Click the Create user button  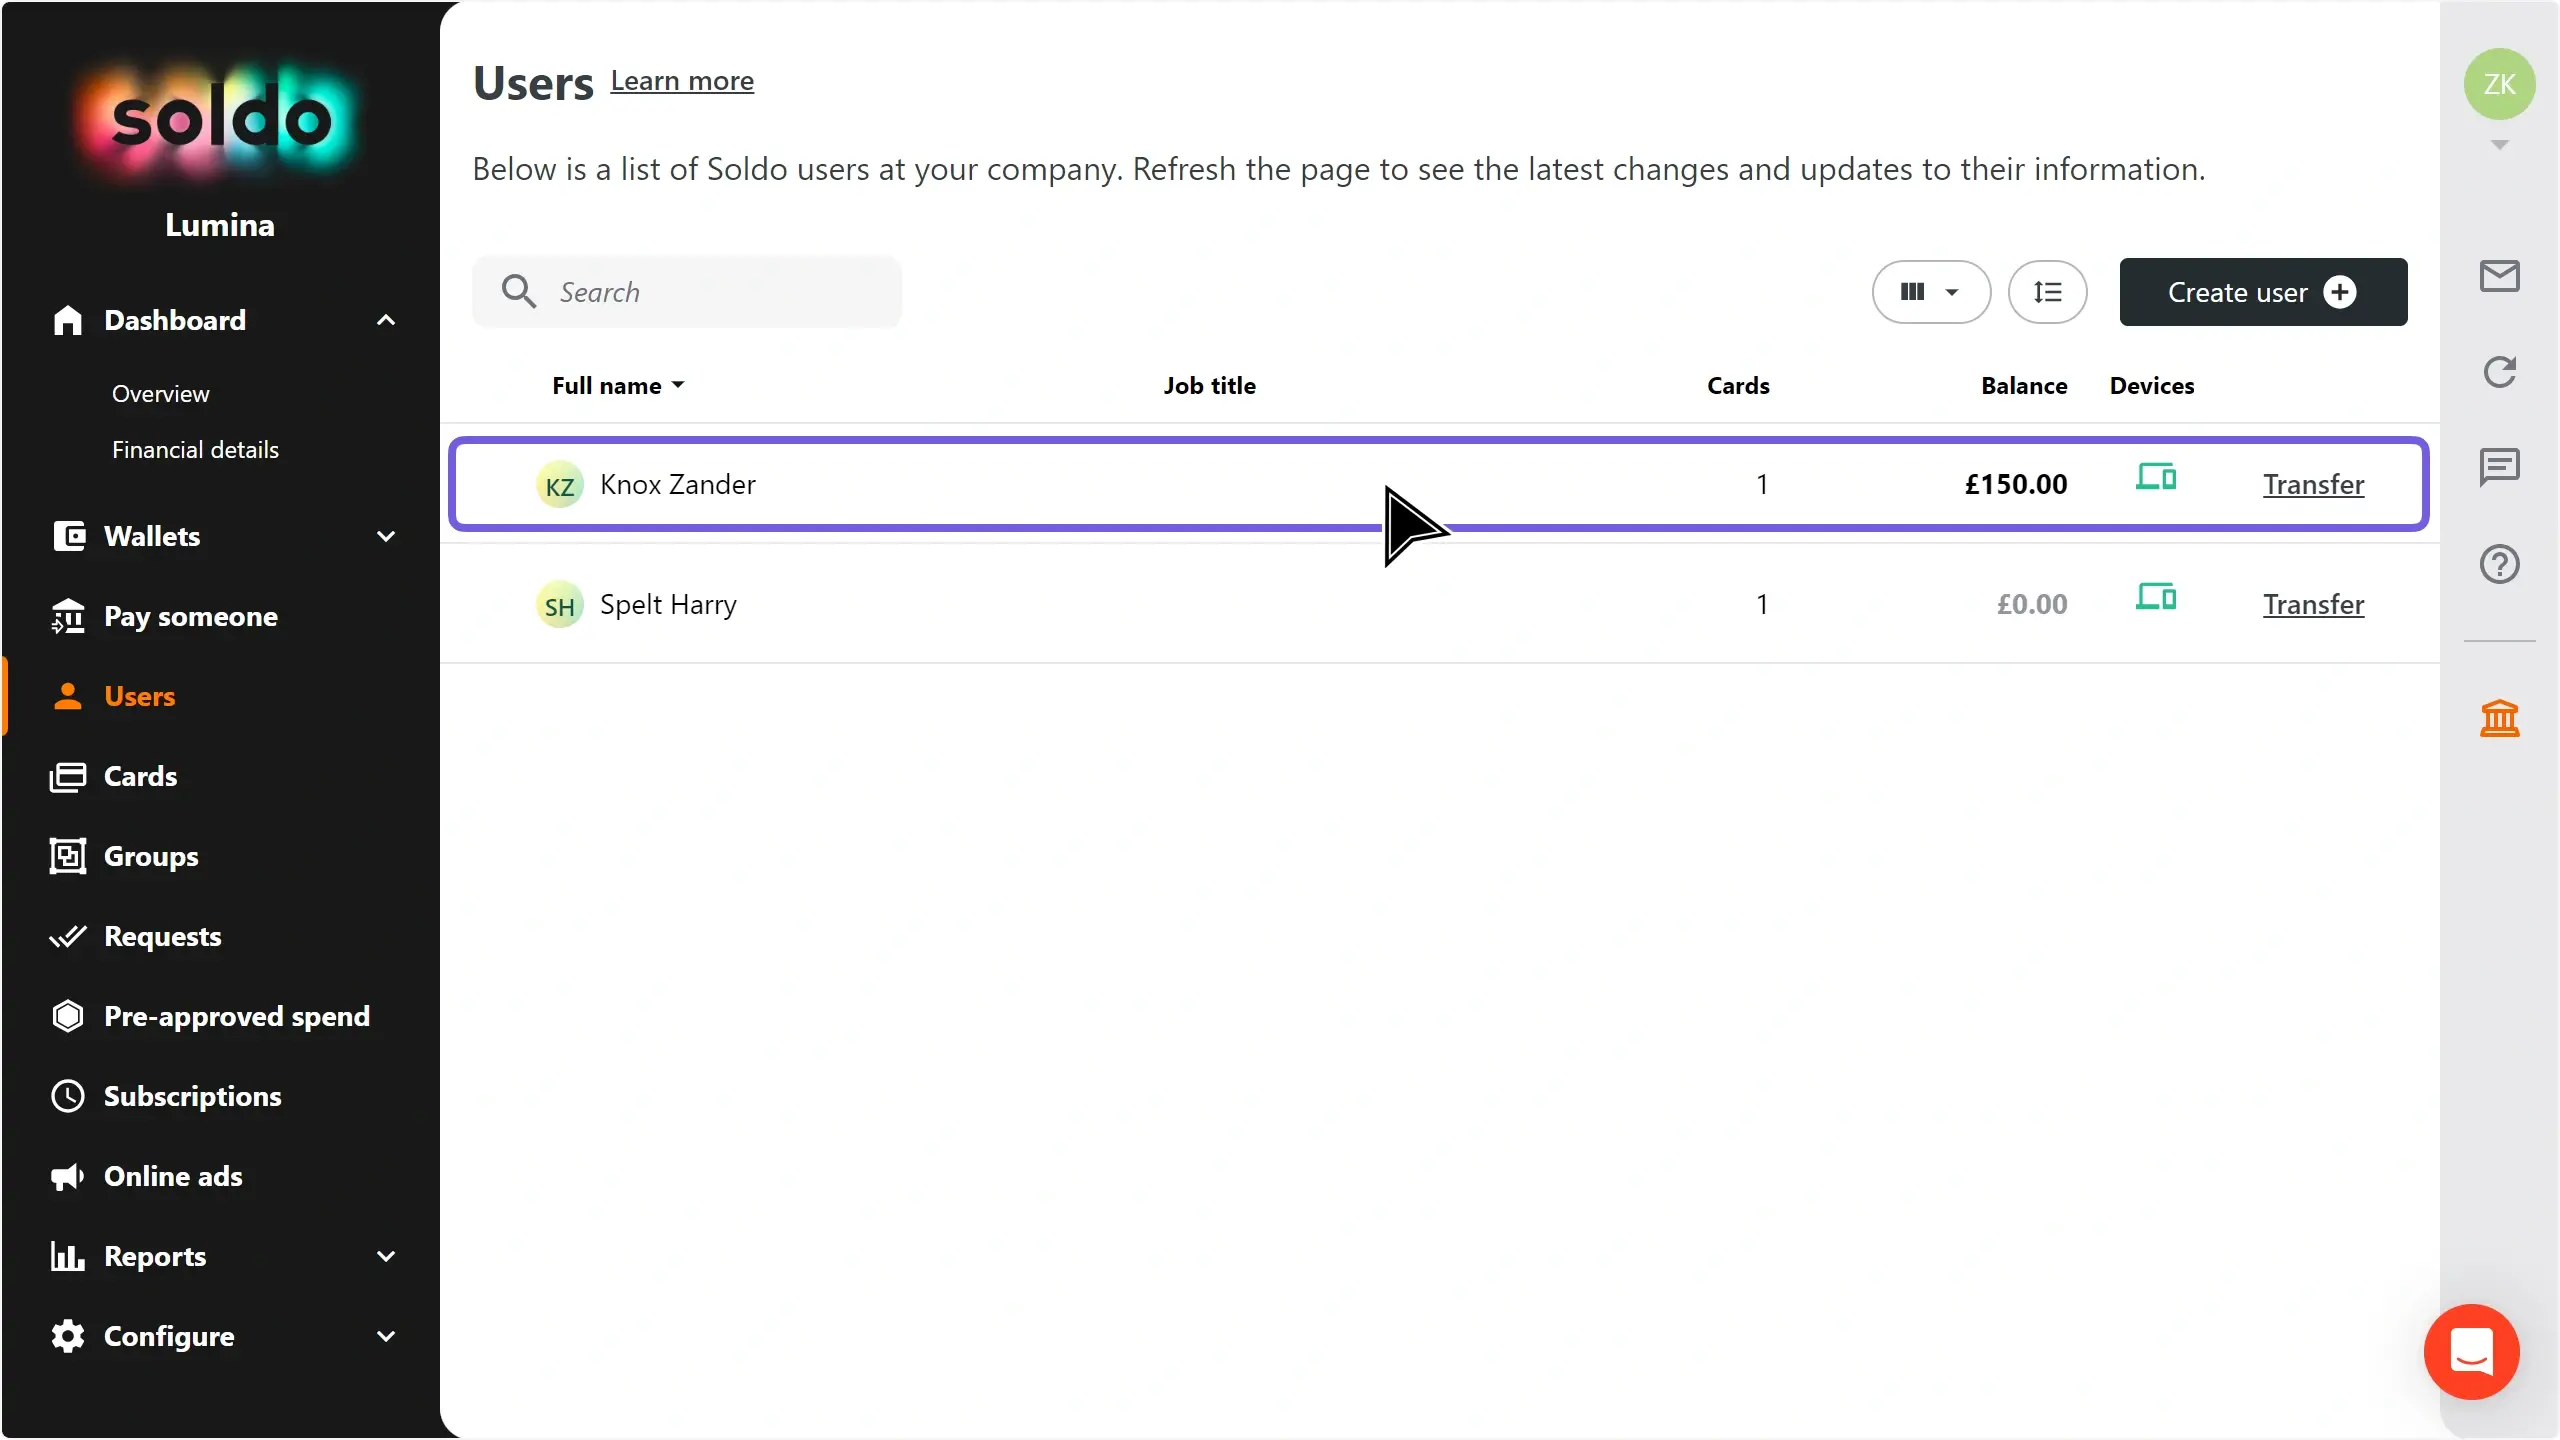coord(2262,292)
